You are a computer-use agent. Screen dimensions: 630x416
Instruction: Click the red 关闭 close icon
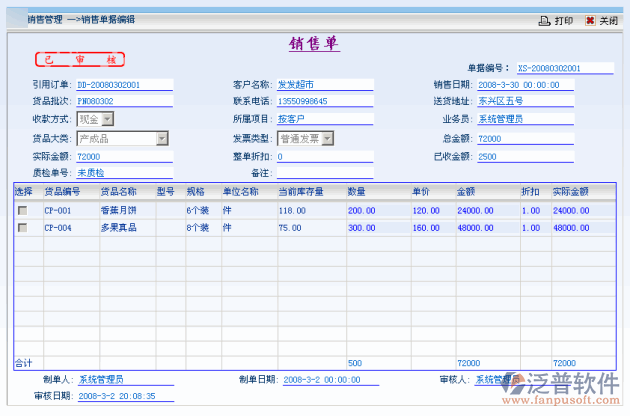click(590, 20)
